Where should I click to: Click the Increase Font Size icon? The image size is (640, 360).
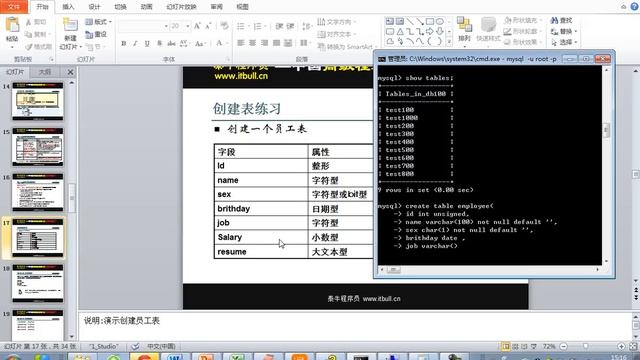(197, 26)
